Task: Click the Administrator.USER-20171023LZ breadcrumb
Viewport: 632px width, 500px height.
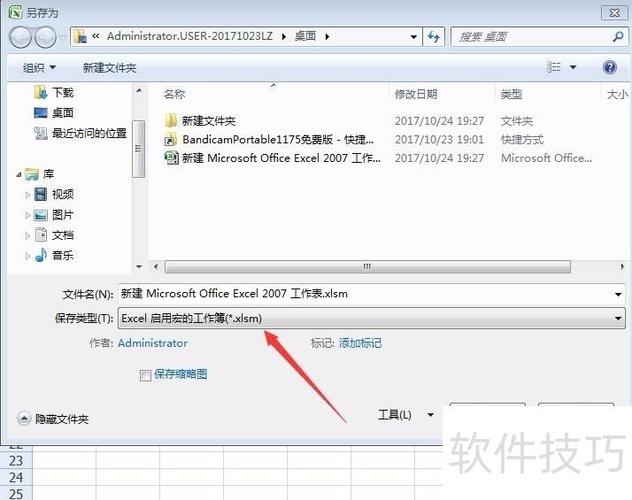Action: click(189, 36)
